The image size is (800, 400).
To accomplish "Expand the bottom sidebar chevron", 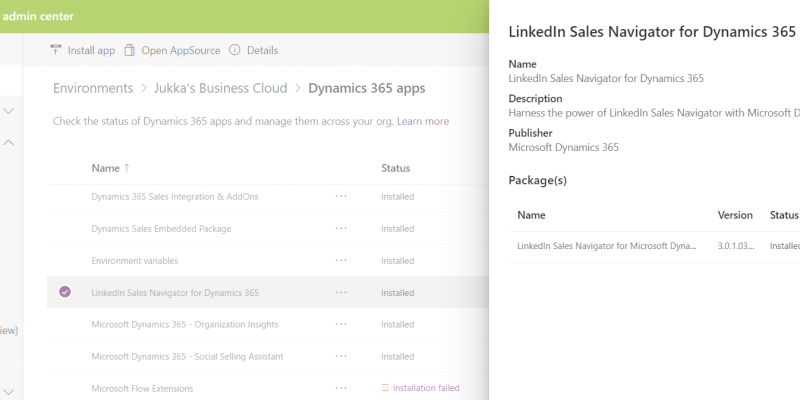I will (x=9, y=392).
